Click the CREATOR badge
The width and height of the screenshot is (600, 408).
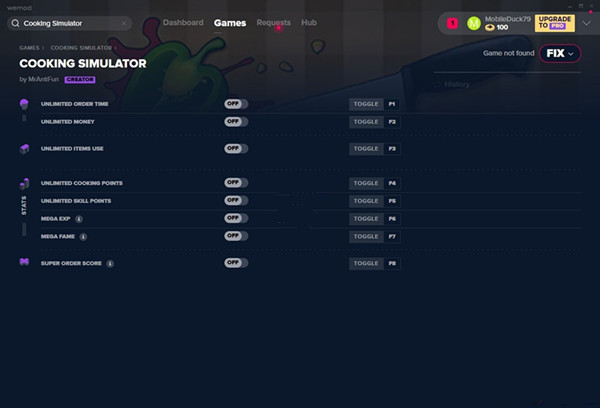point(80,80)
